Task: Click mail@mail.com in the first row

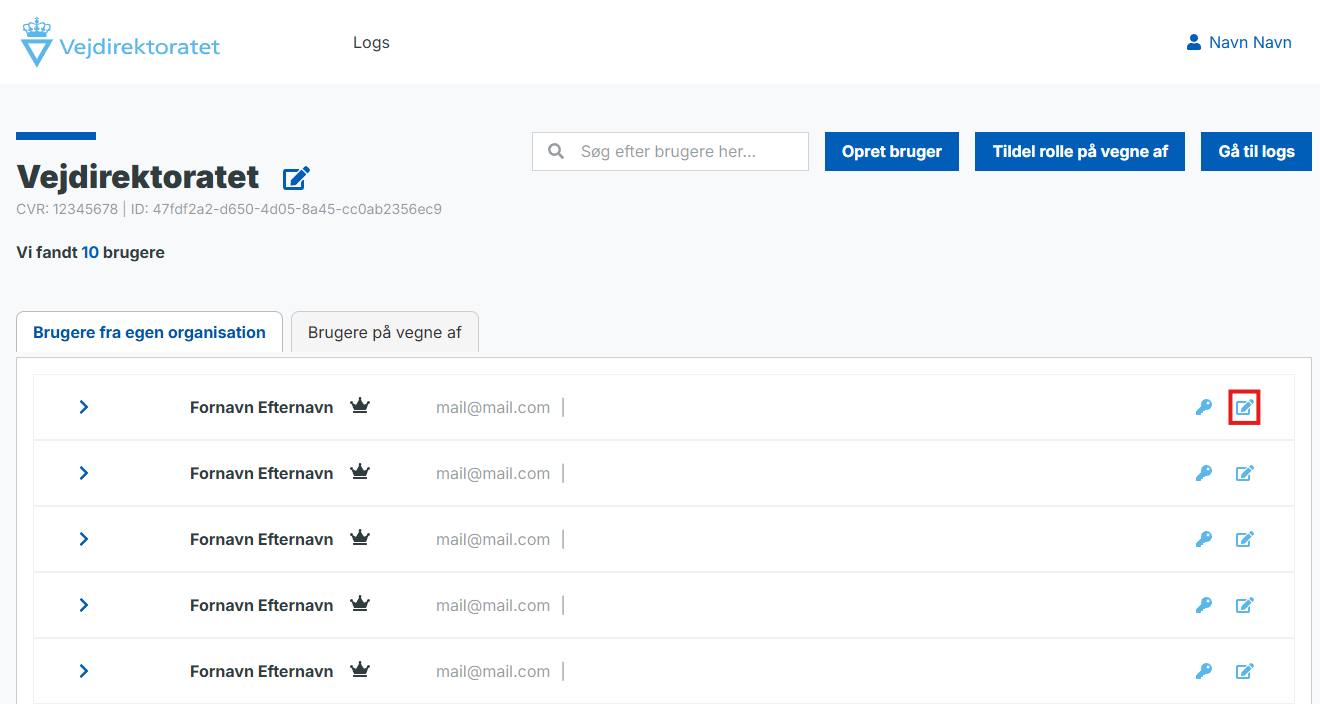Action: [493, 407]
